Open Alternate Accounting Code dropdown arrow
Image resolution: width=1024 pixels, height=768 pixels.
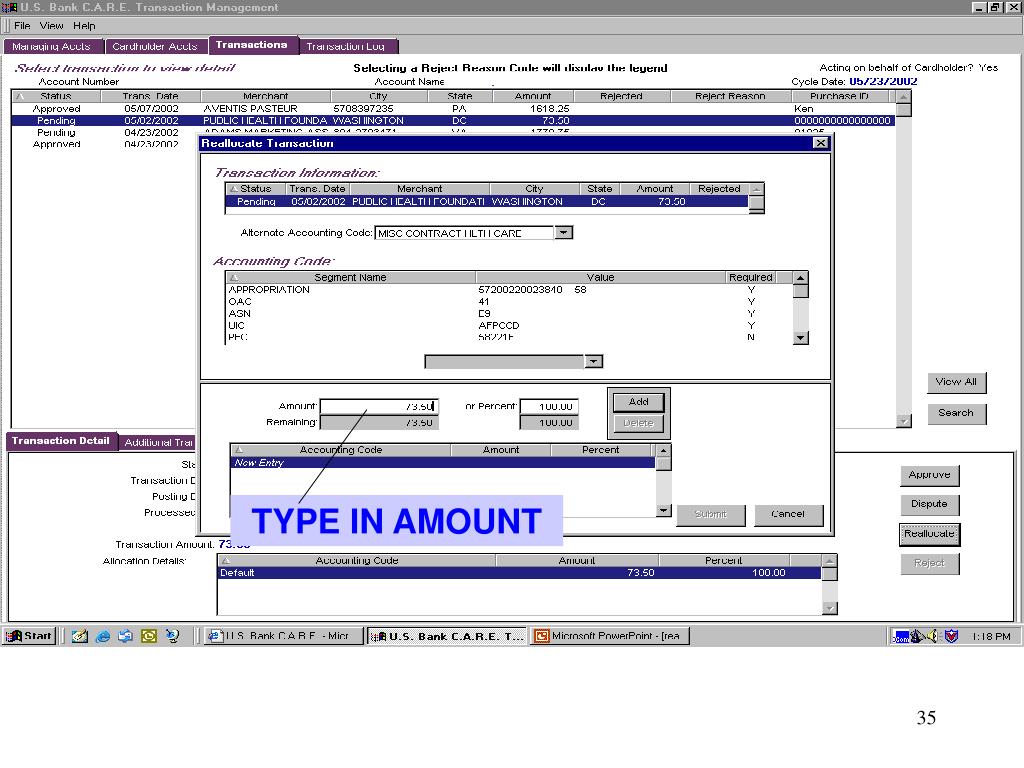564,232
